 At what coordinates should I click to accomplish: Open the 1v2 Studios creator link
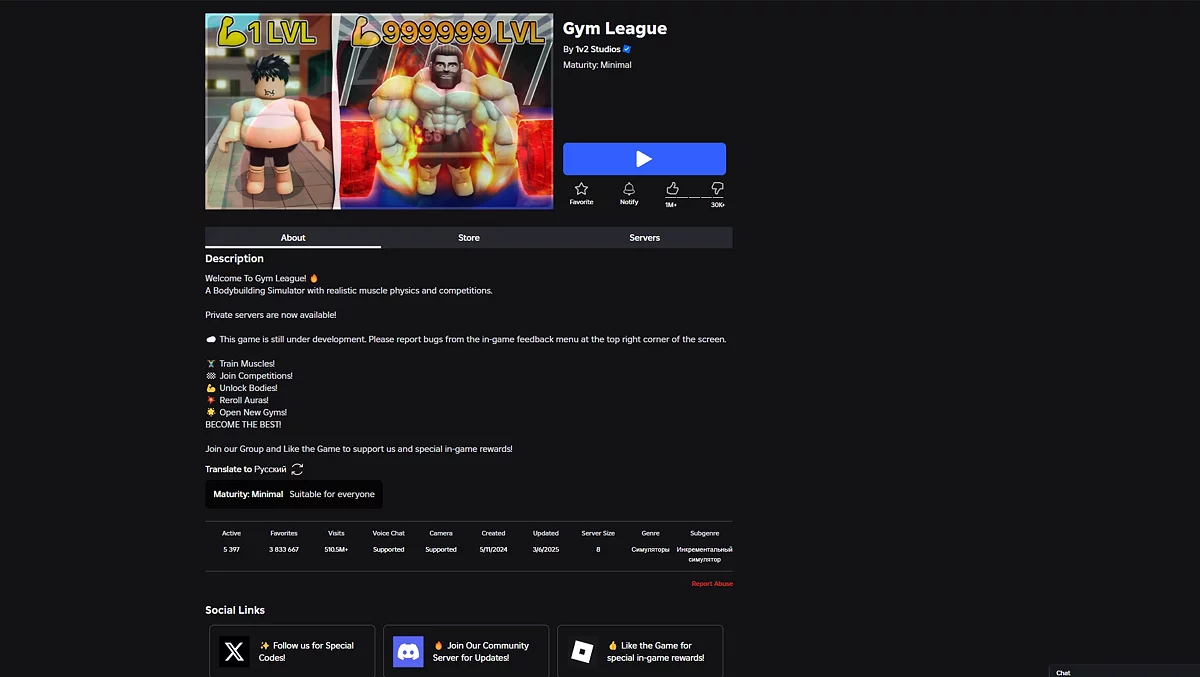pyautogui.click(x=597, y=49)
